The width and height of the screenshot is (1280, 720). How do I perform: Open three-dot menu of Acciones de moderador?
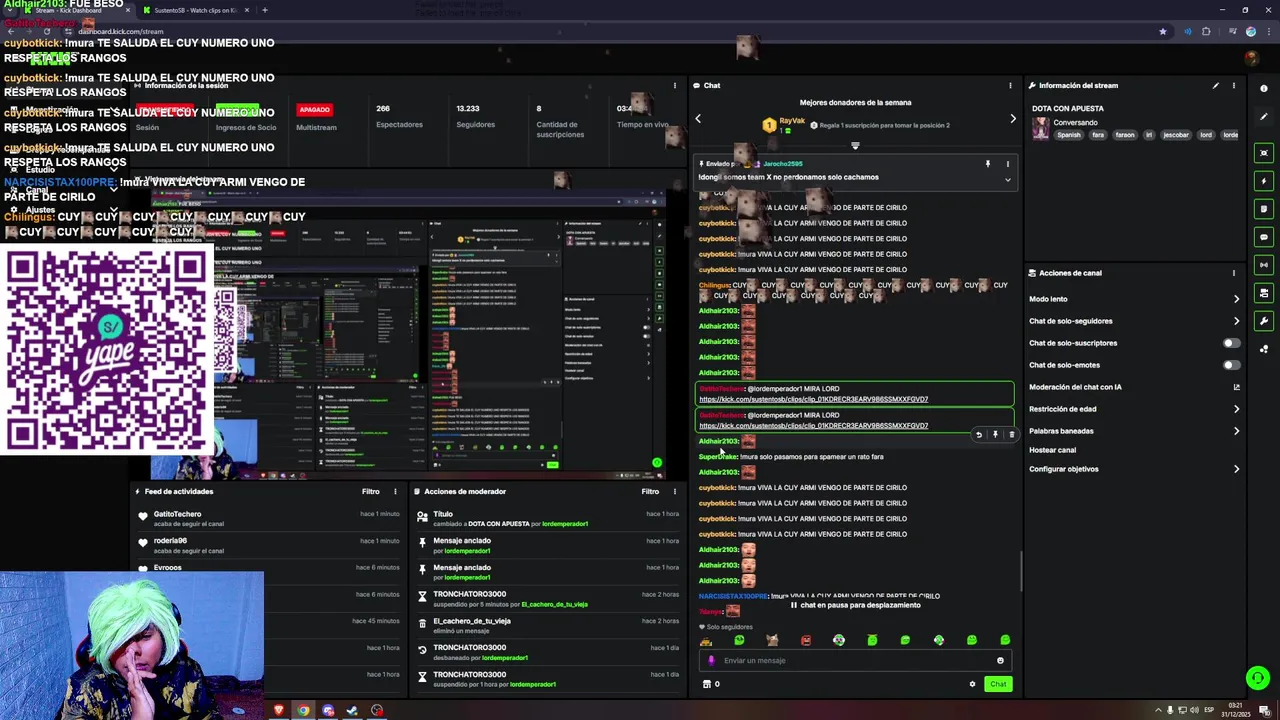pyautogui.click(x=674, y=491)
